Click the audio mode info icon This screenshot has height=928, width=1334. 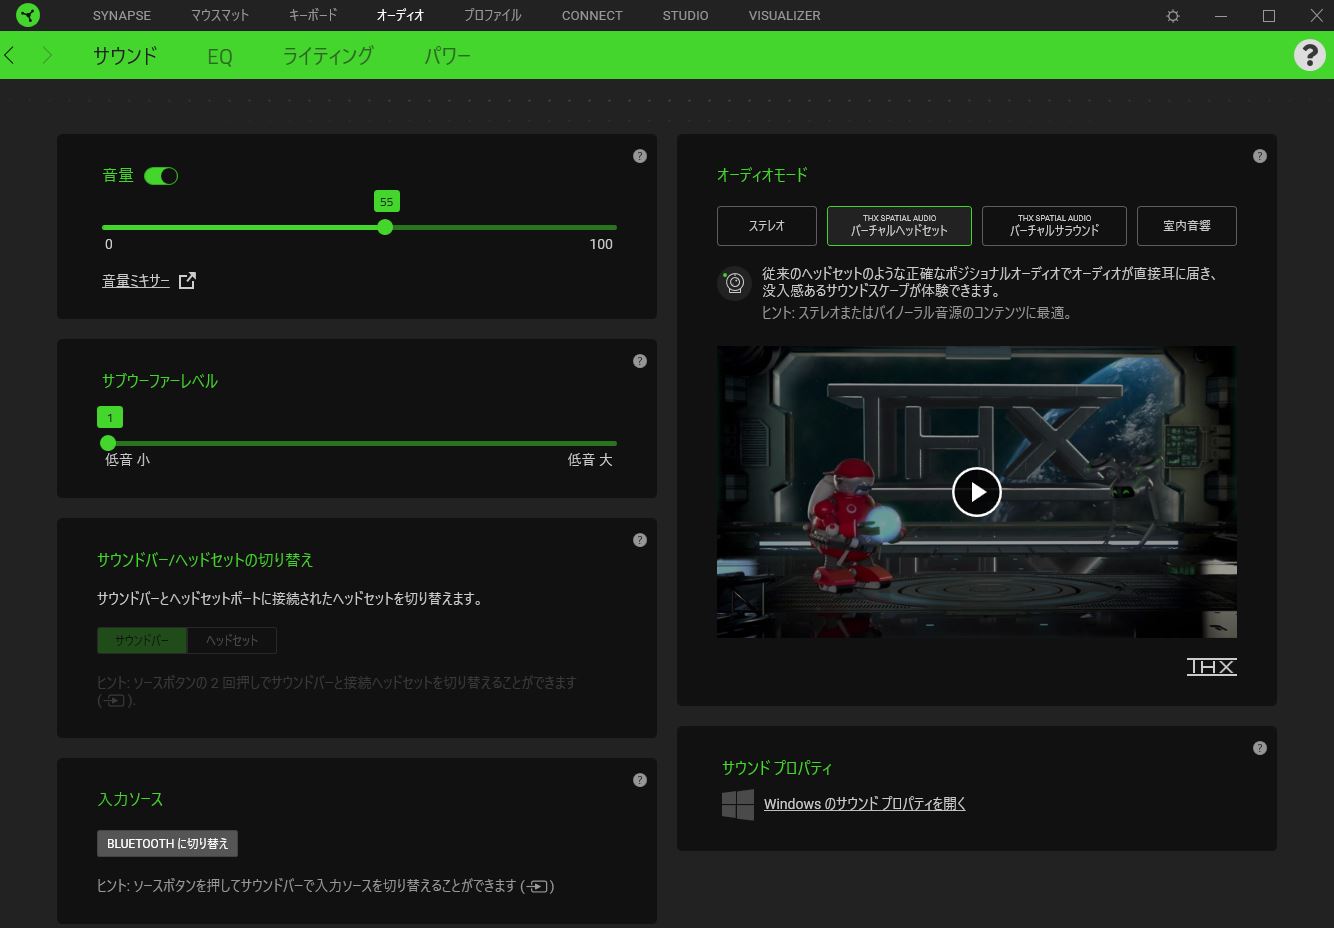[x=1260, y=156]
